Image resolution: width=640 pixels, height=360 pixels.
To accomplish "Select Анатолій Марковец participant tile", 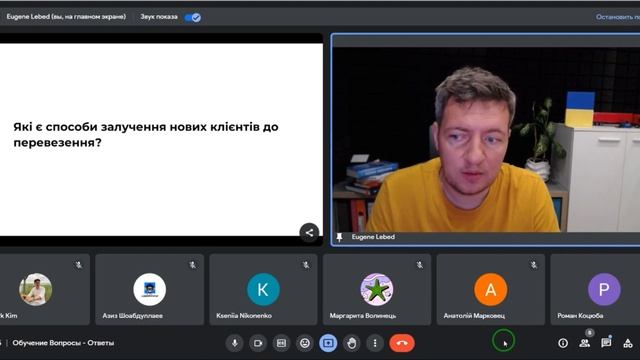I will (491, 289).
